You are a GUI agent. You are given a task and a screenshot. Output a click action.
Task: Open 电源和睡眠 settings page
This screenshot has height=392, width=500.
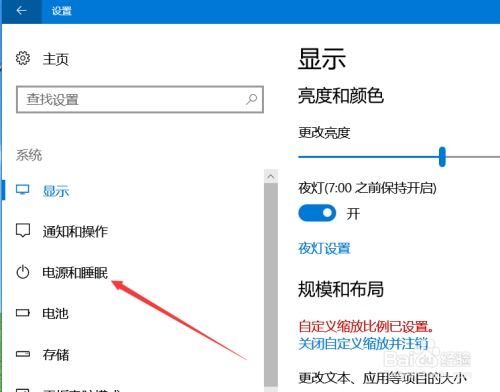pyautogui.click(x=75, y=272)
